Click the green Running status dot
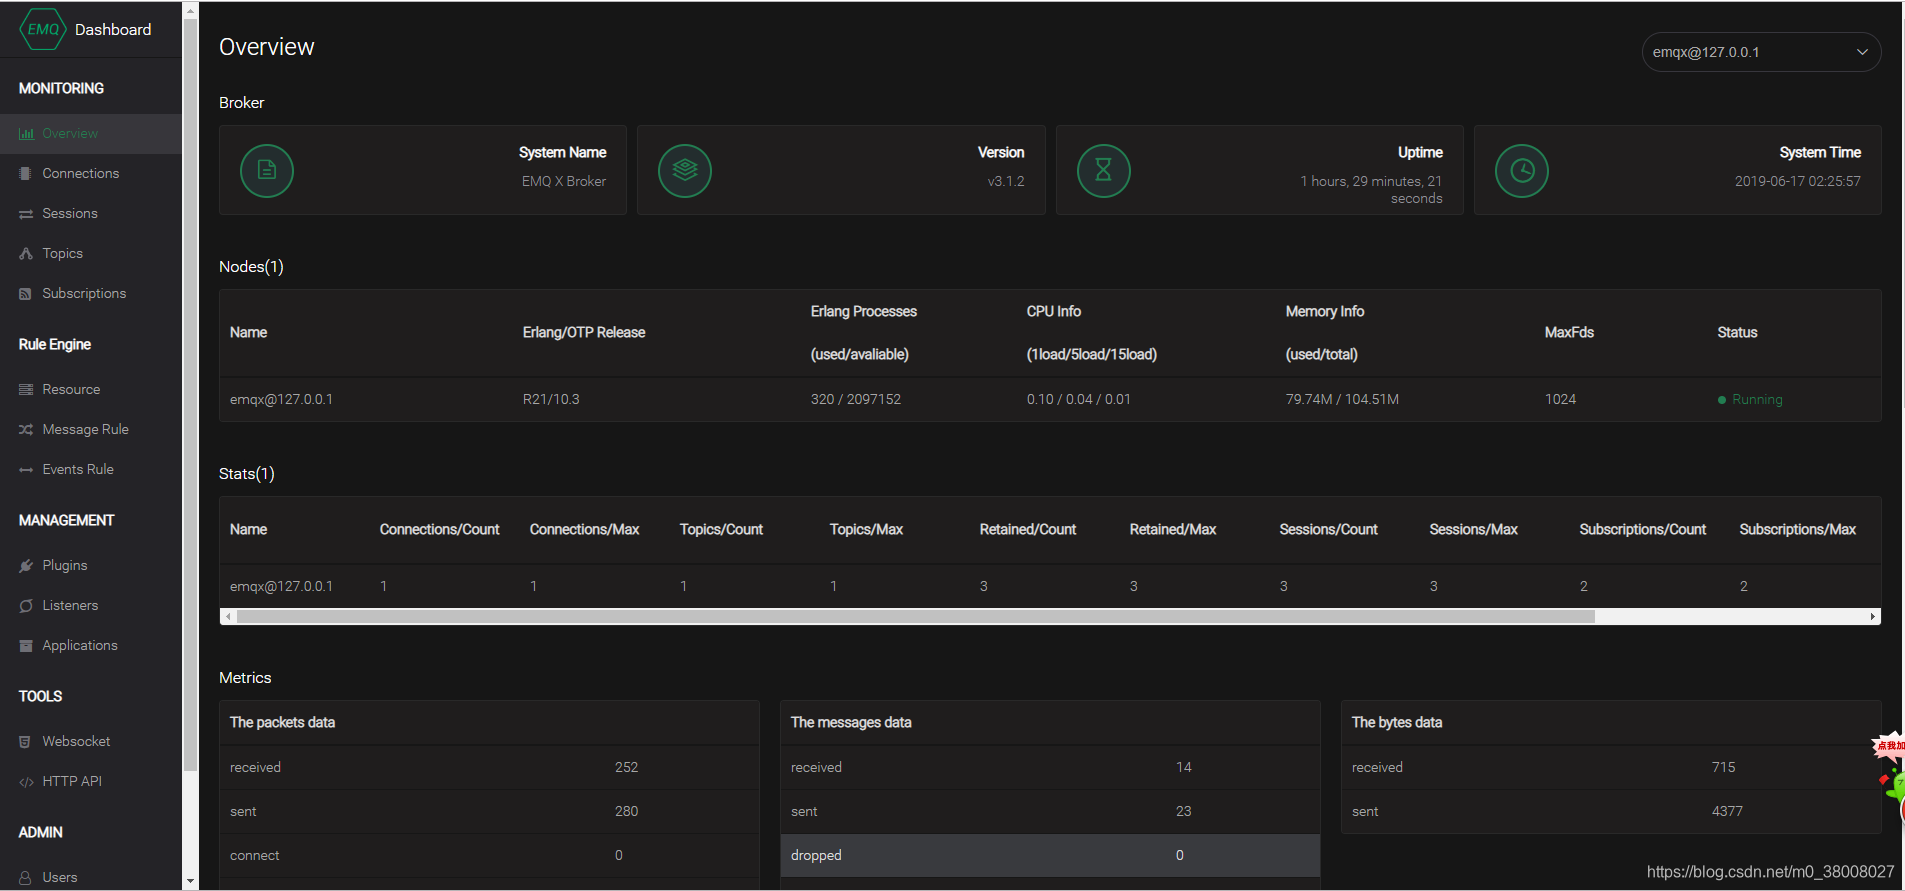Viewport: 1905px width, 891px height. click(x=1722, y=400)
